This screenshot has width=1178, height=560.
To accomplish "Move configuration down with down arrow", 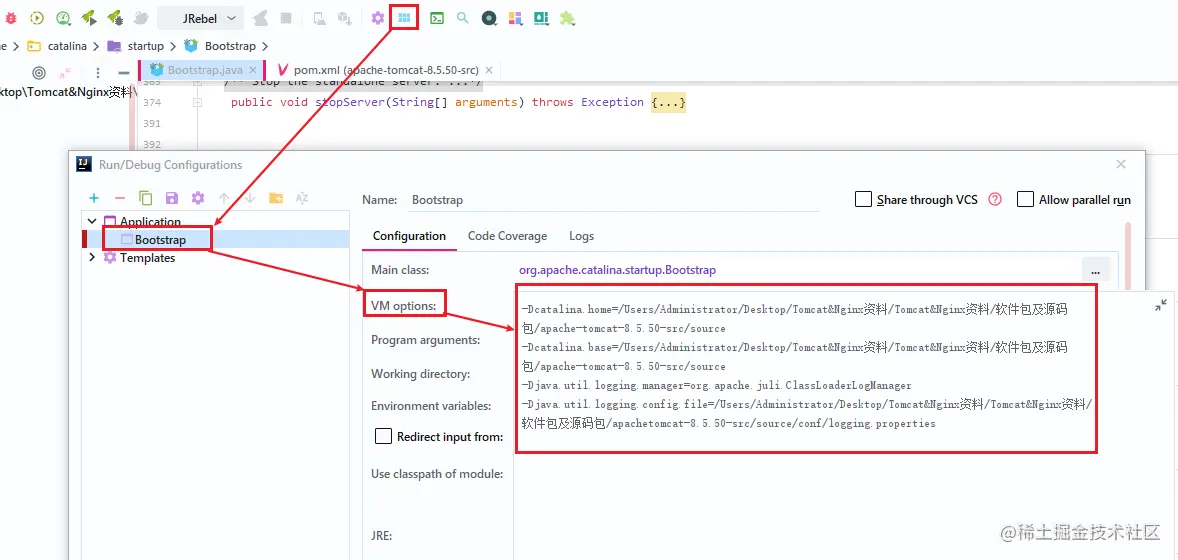I will coord(250,198).
